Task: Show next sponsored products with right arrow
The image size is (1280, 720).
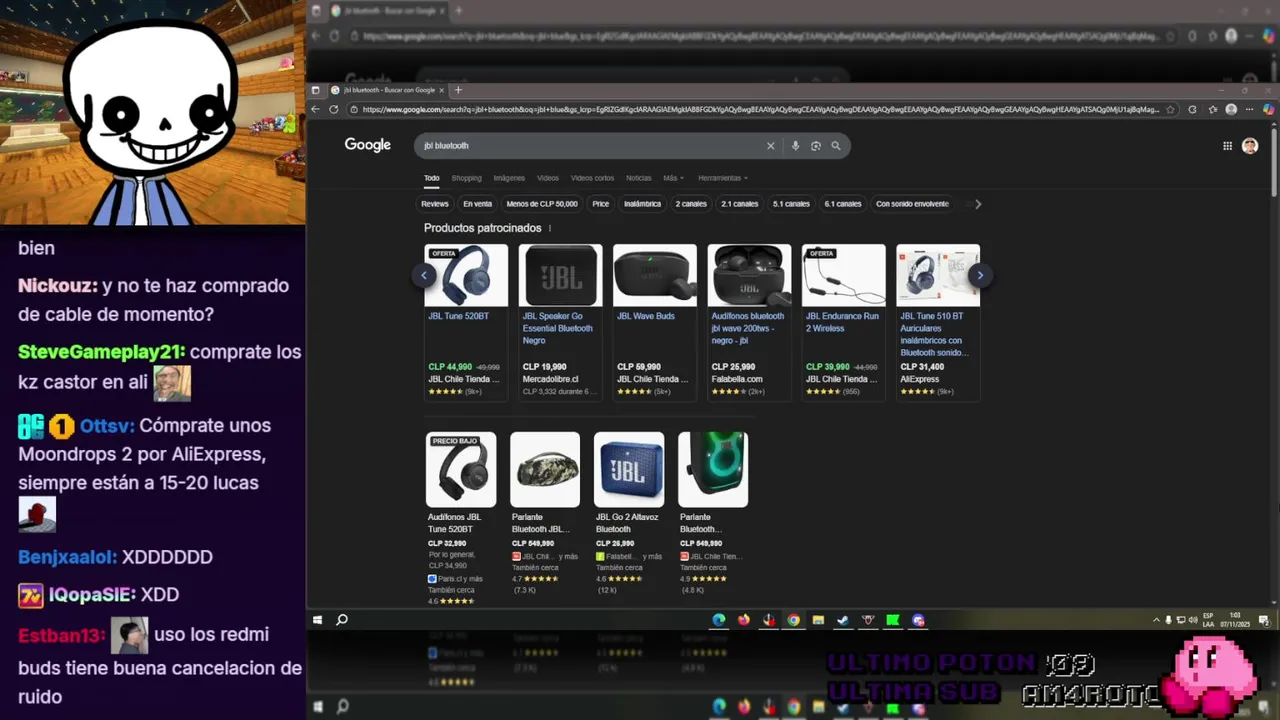Action: point(980,275)
